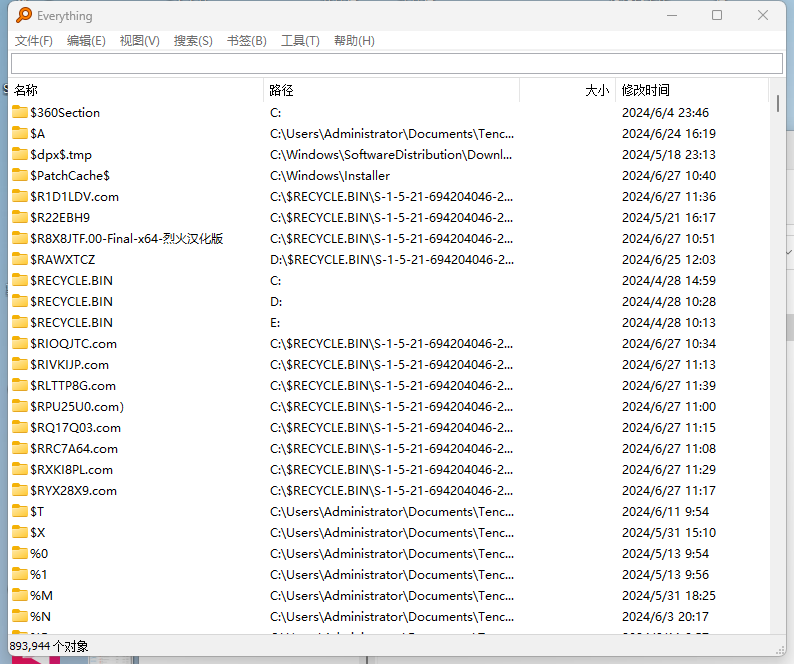Maximize the Everything window
The width and height of the screenshot is (794, 664).
tap(717, 15)
